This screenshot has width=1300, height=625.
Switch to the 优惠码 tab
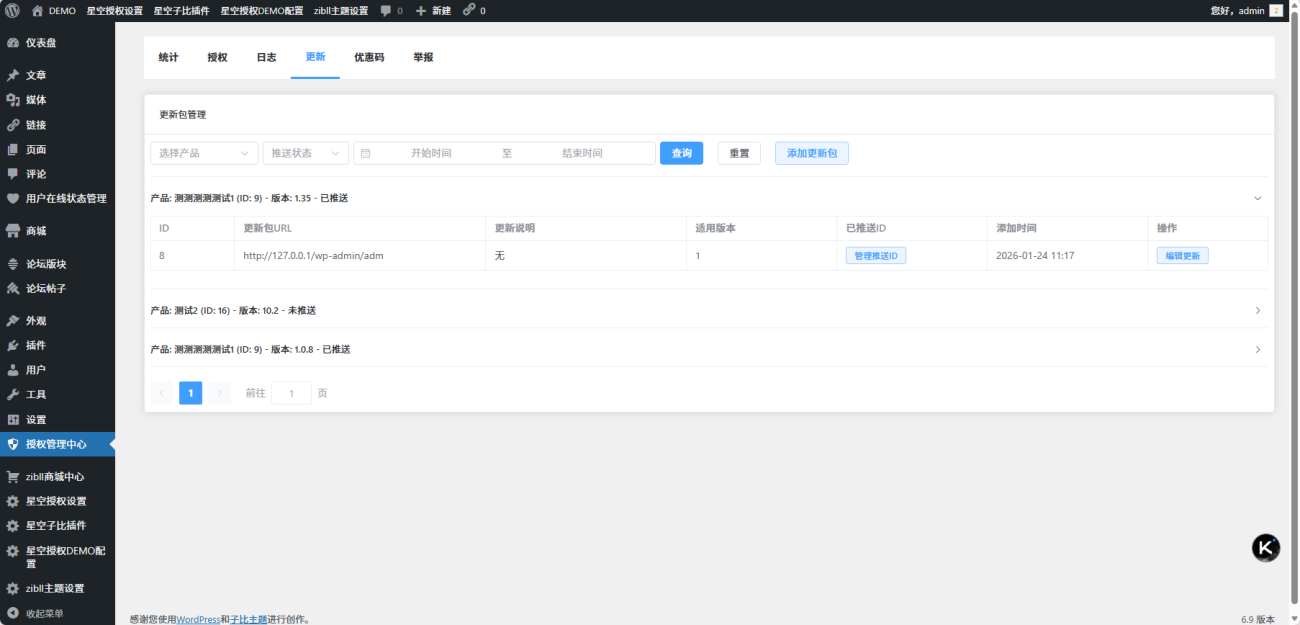click(369, 58)
